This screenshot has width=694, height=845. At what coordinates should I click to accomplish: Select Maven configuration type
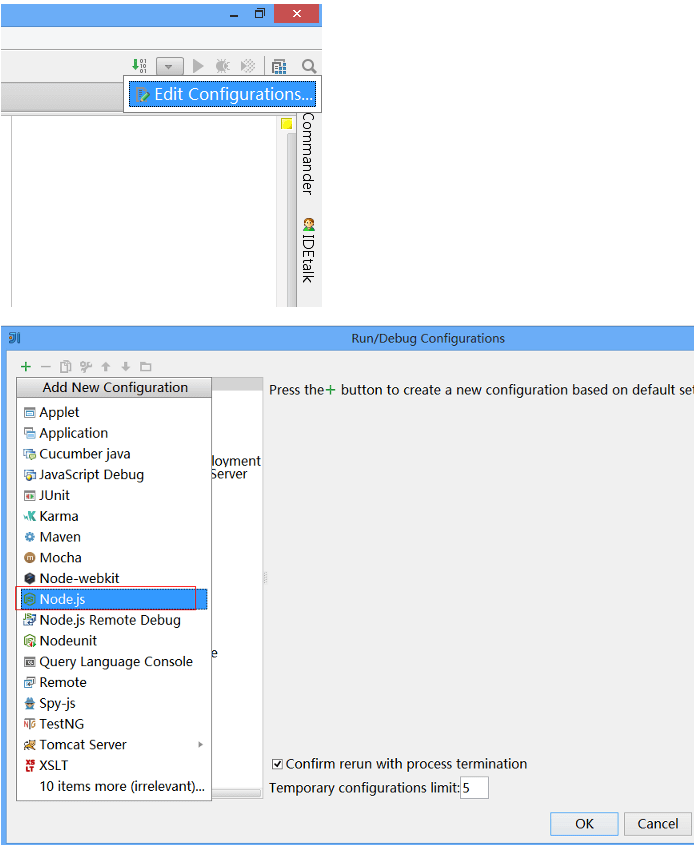(114, 537)
